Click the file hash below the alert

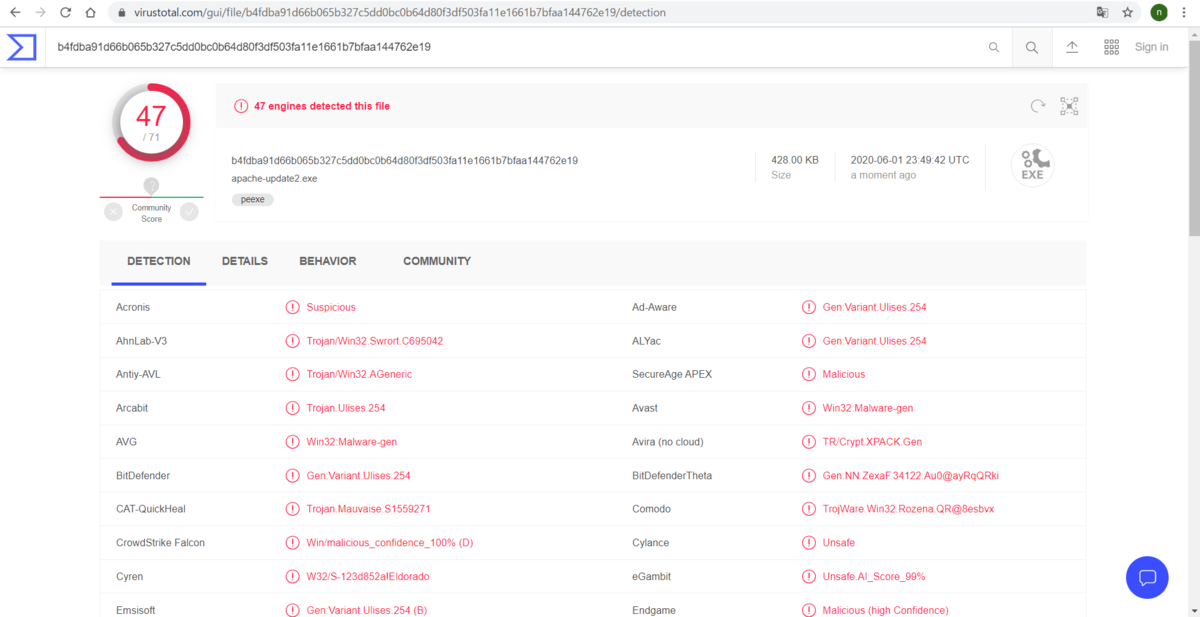point(404,160)
